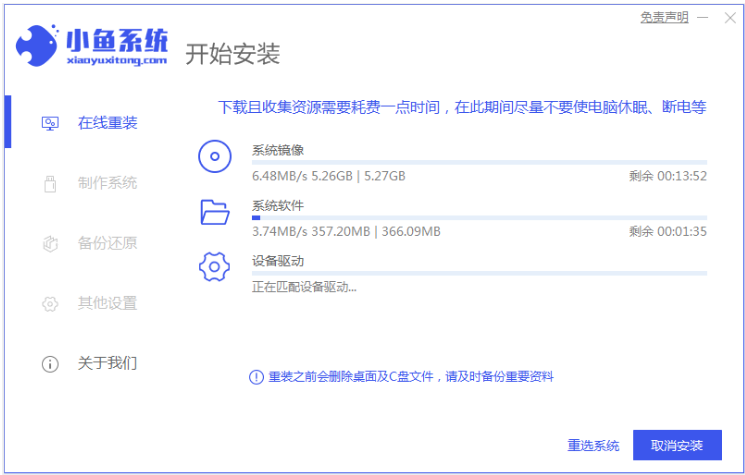Image resolution: width=745 pixels, height=475 pixels.
Task: Click the warning icon beside backup notice
Action: point(256,377)
